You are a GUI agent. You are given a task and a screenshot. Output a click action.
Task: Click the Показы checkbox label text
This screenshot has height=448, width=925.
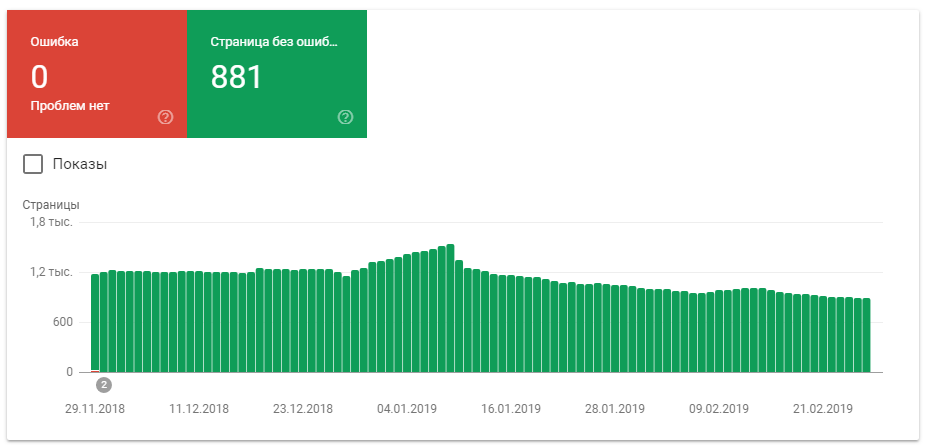click(79, 164)
